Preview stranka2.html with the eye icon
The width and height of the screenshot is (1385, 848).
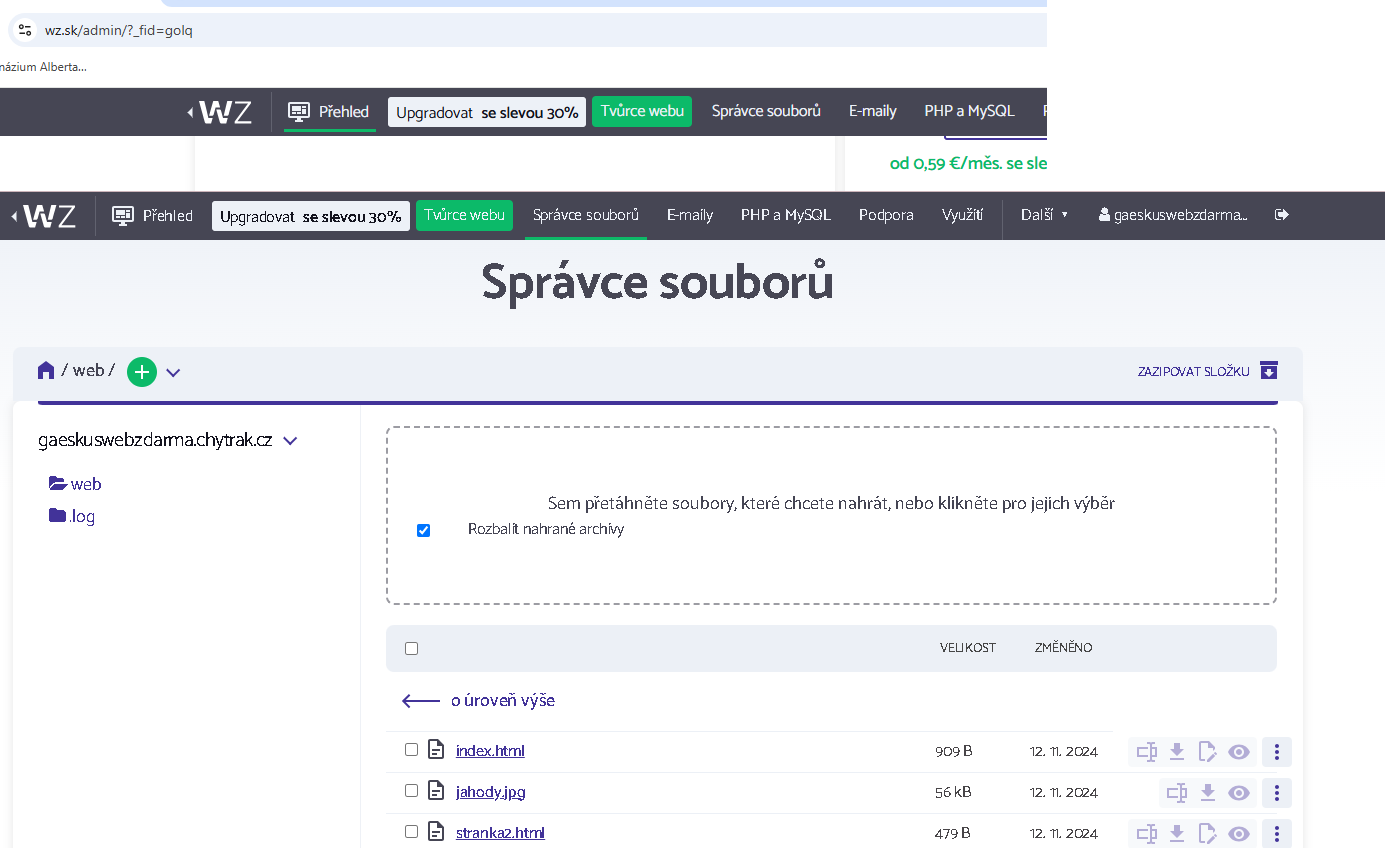click(x=1239, y=834)
